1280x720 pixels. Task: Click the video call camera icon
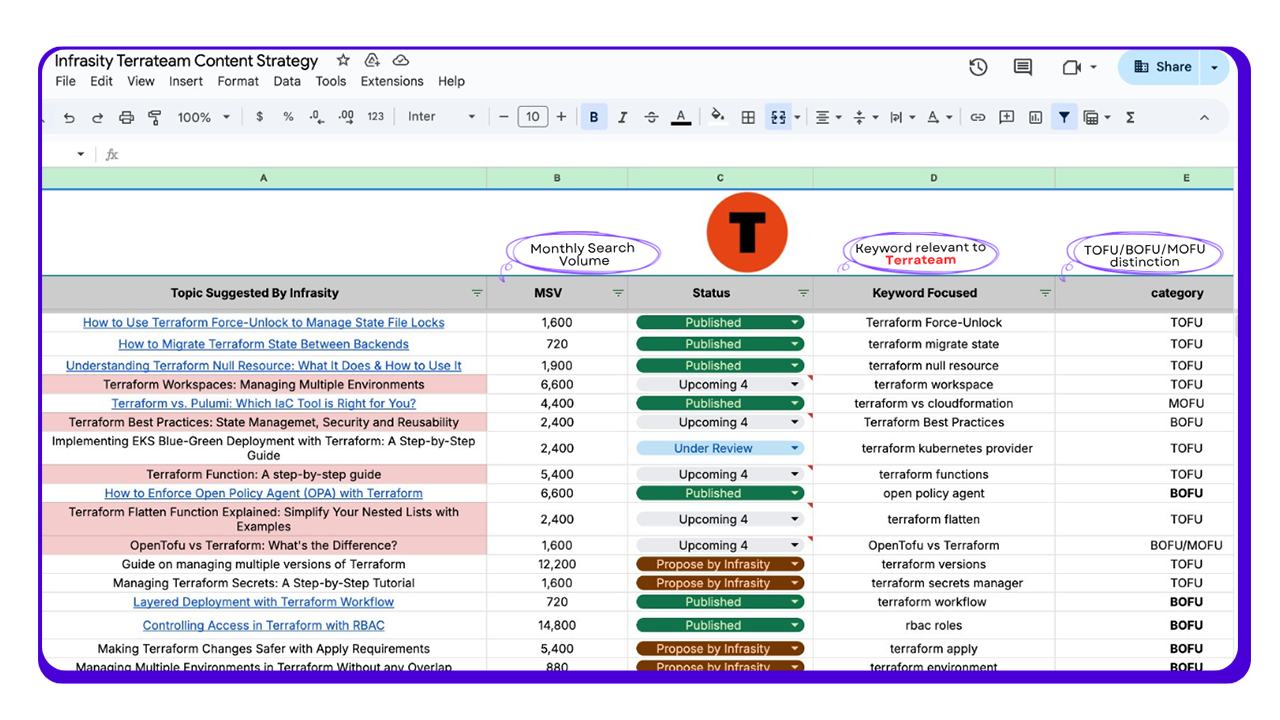tap(1072, 67)
